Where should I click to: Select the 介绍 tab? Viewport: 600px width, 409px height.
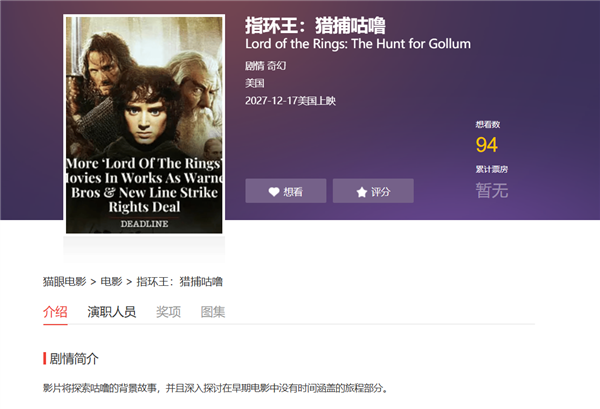tap(55, 312)
